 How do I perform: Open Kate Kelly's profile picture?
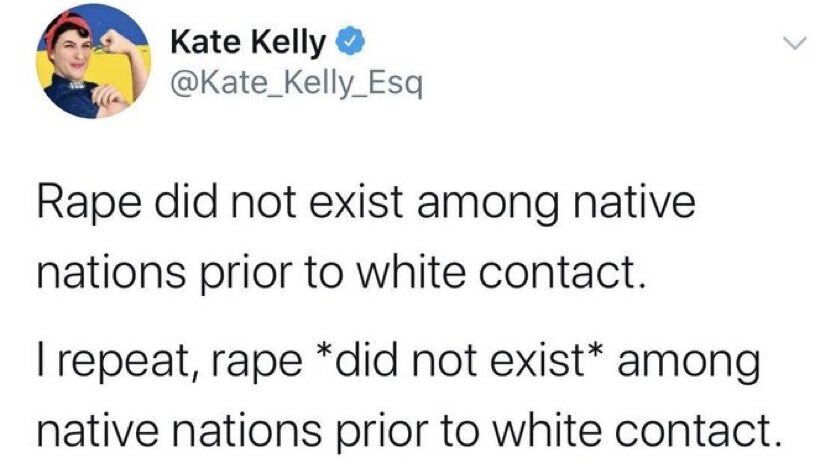pos(92,61)
